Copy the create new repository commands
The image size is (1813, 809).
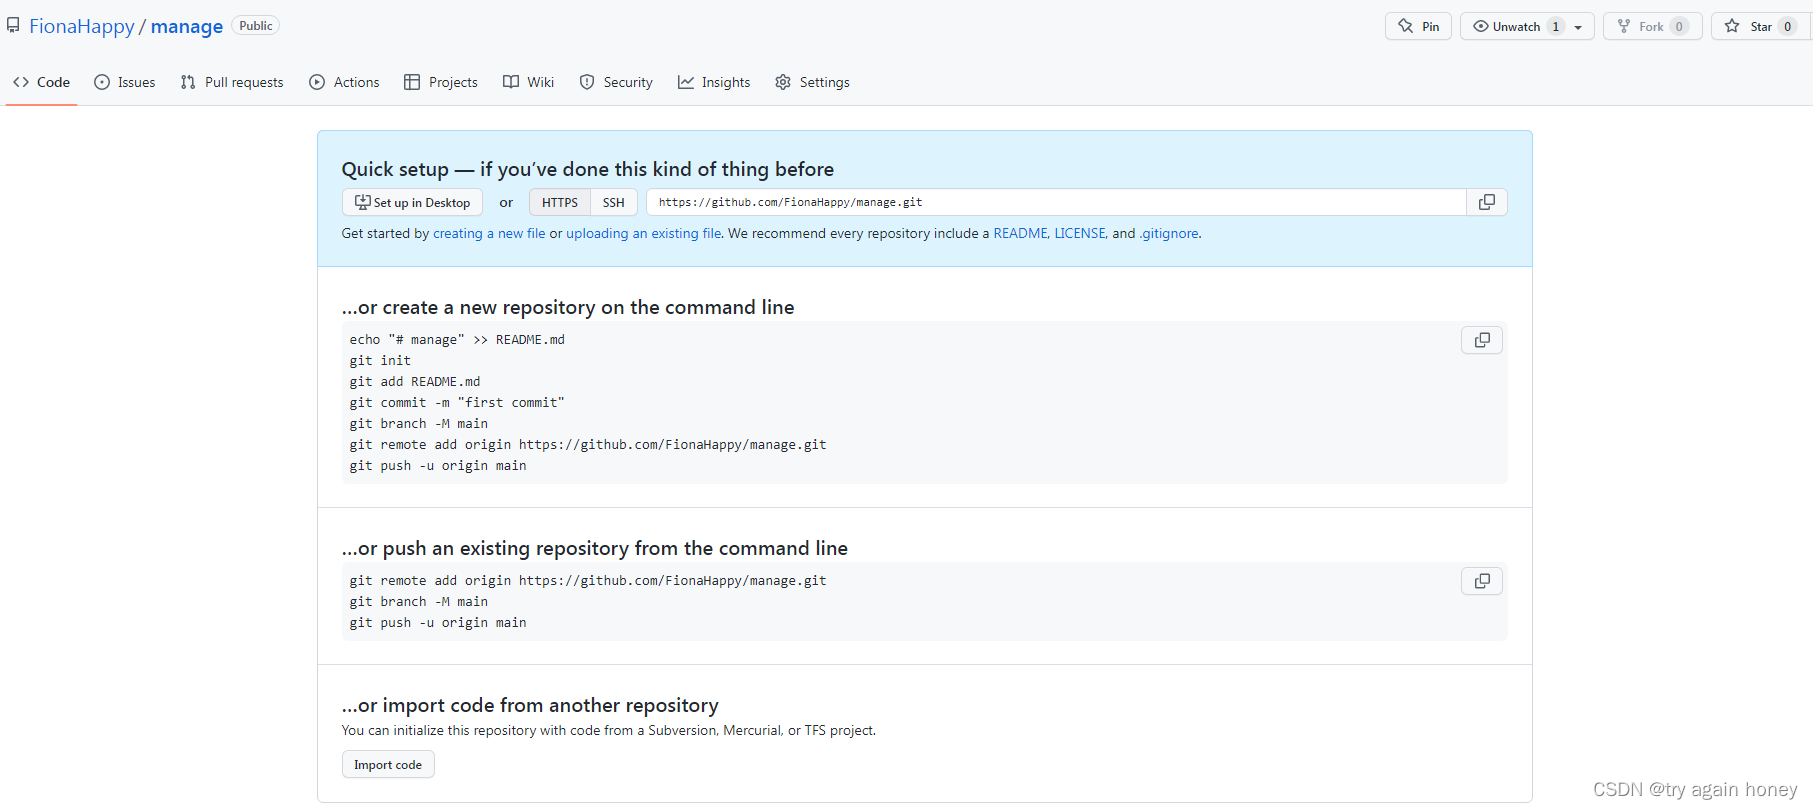[1482, 340]
